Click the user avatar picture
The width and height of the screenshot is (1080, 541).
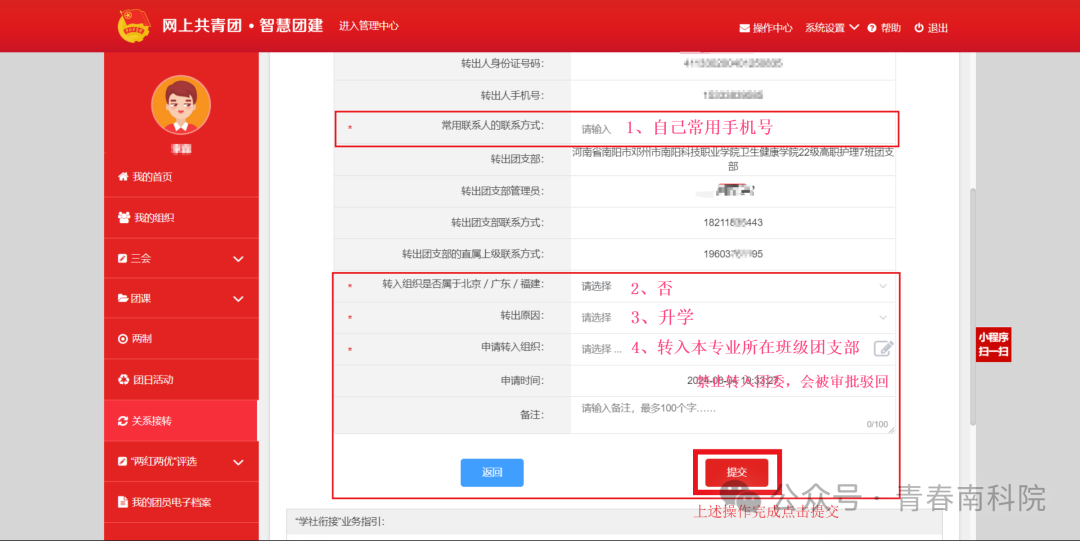(181, 105)
